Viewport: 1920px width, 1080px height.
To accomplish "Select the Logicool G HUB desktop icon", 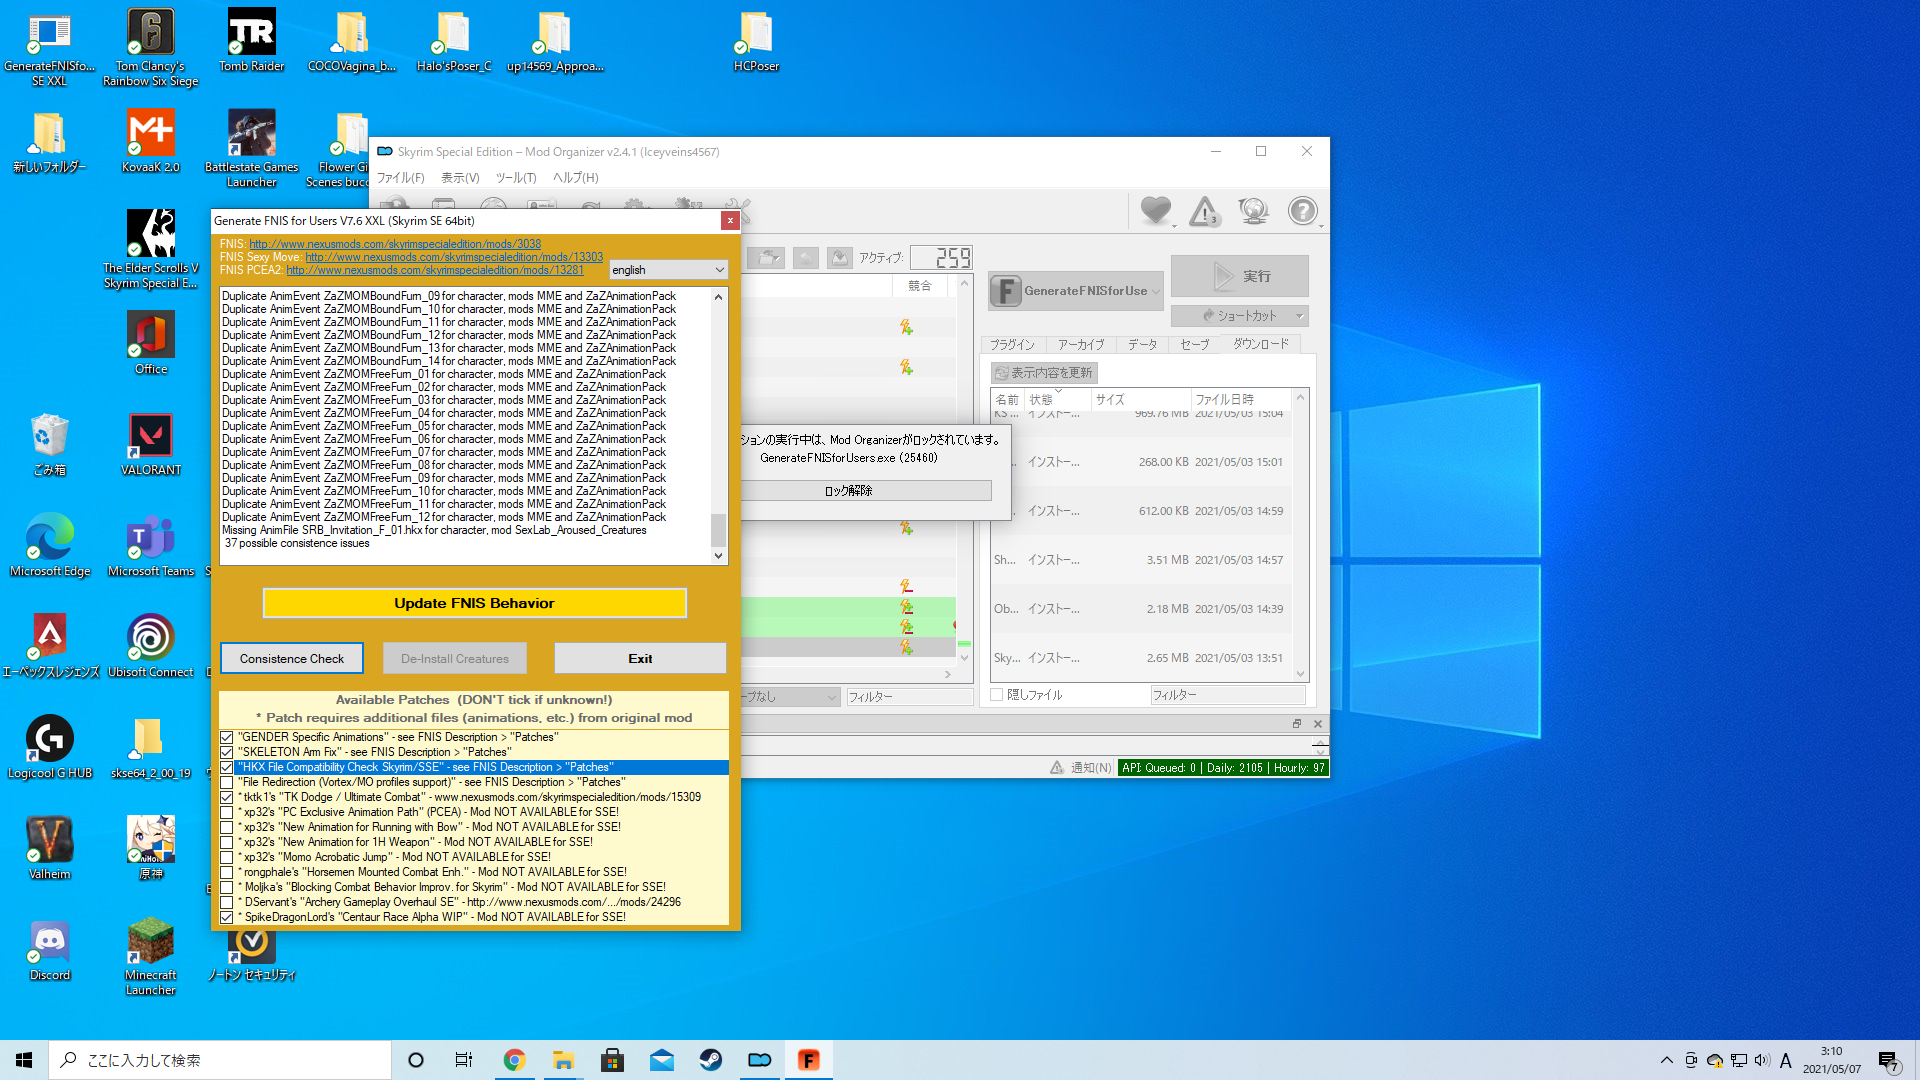I will (x=50, y=747).
